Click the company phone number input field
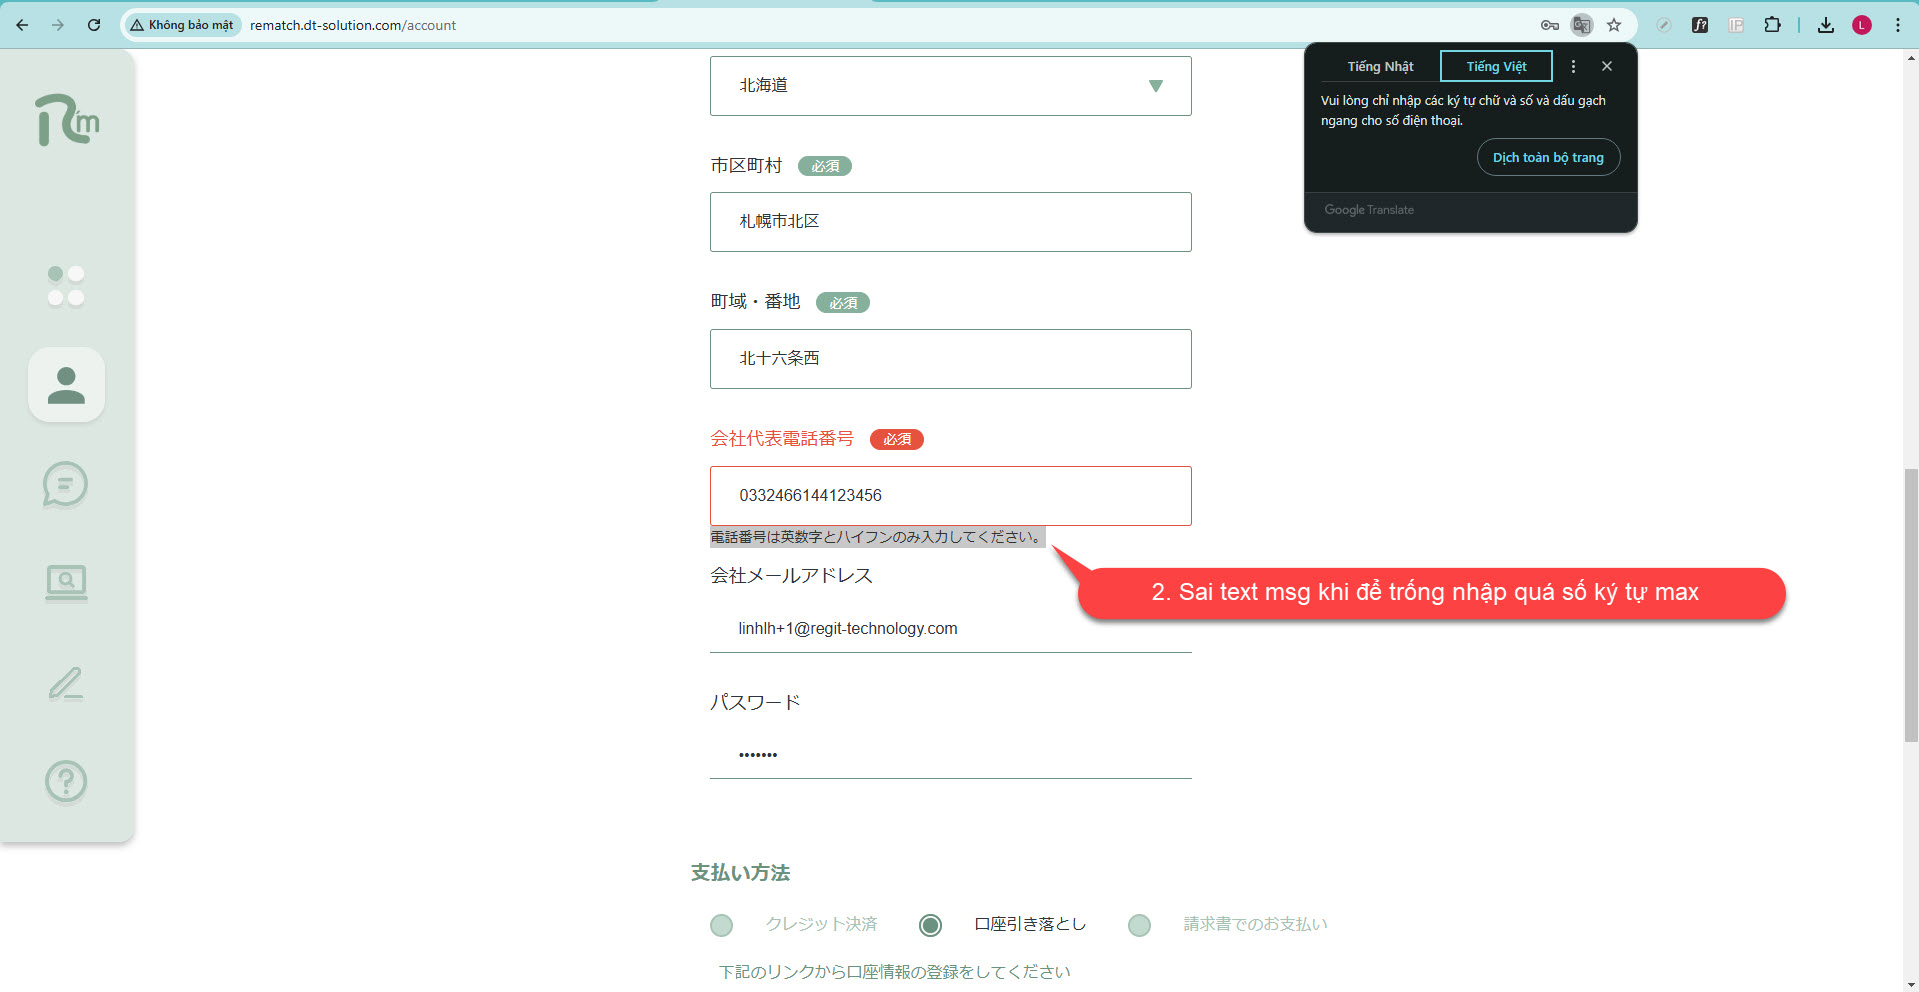Screen dimensions: 1919x992 pos(950,496)
